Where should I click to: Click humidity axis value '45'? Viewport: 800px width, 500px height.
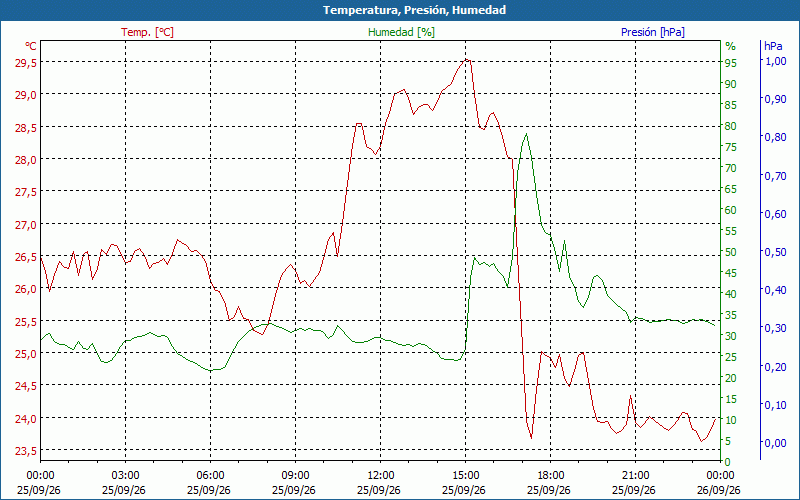(731, 273)
